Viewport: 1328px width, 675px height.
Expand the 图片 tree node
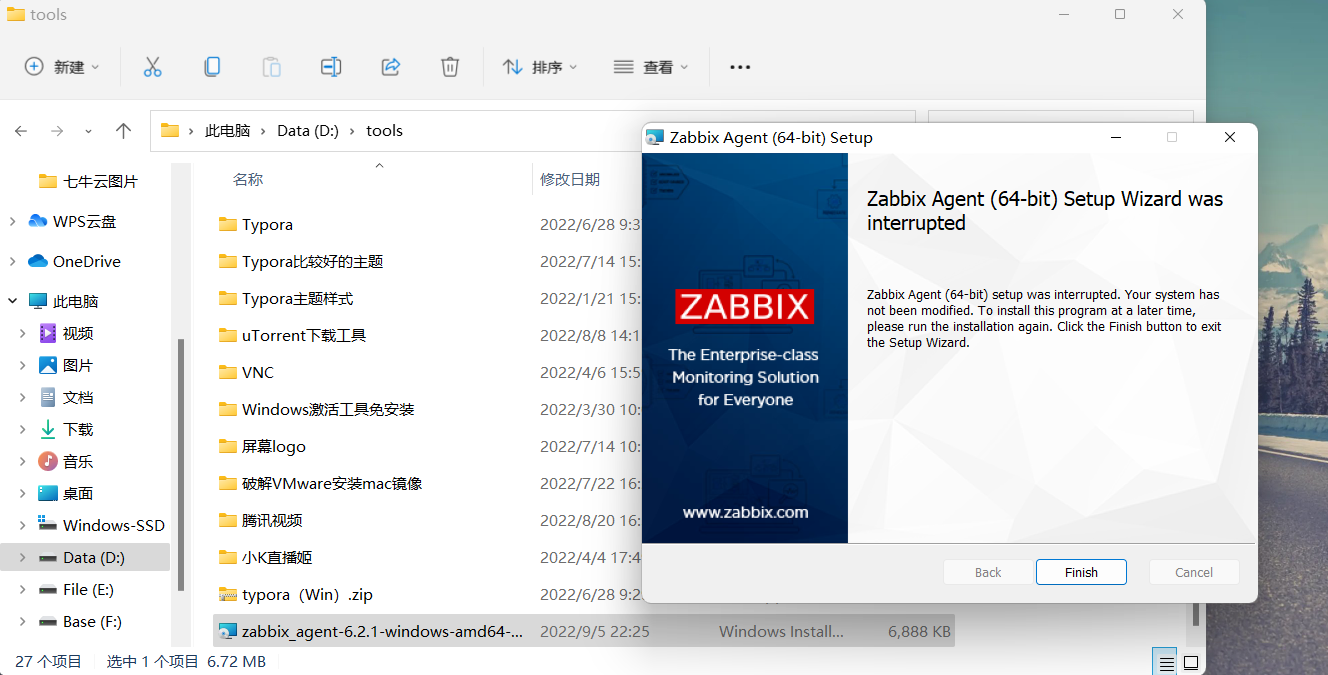pos(23,365)
